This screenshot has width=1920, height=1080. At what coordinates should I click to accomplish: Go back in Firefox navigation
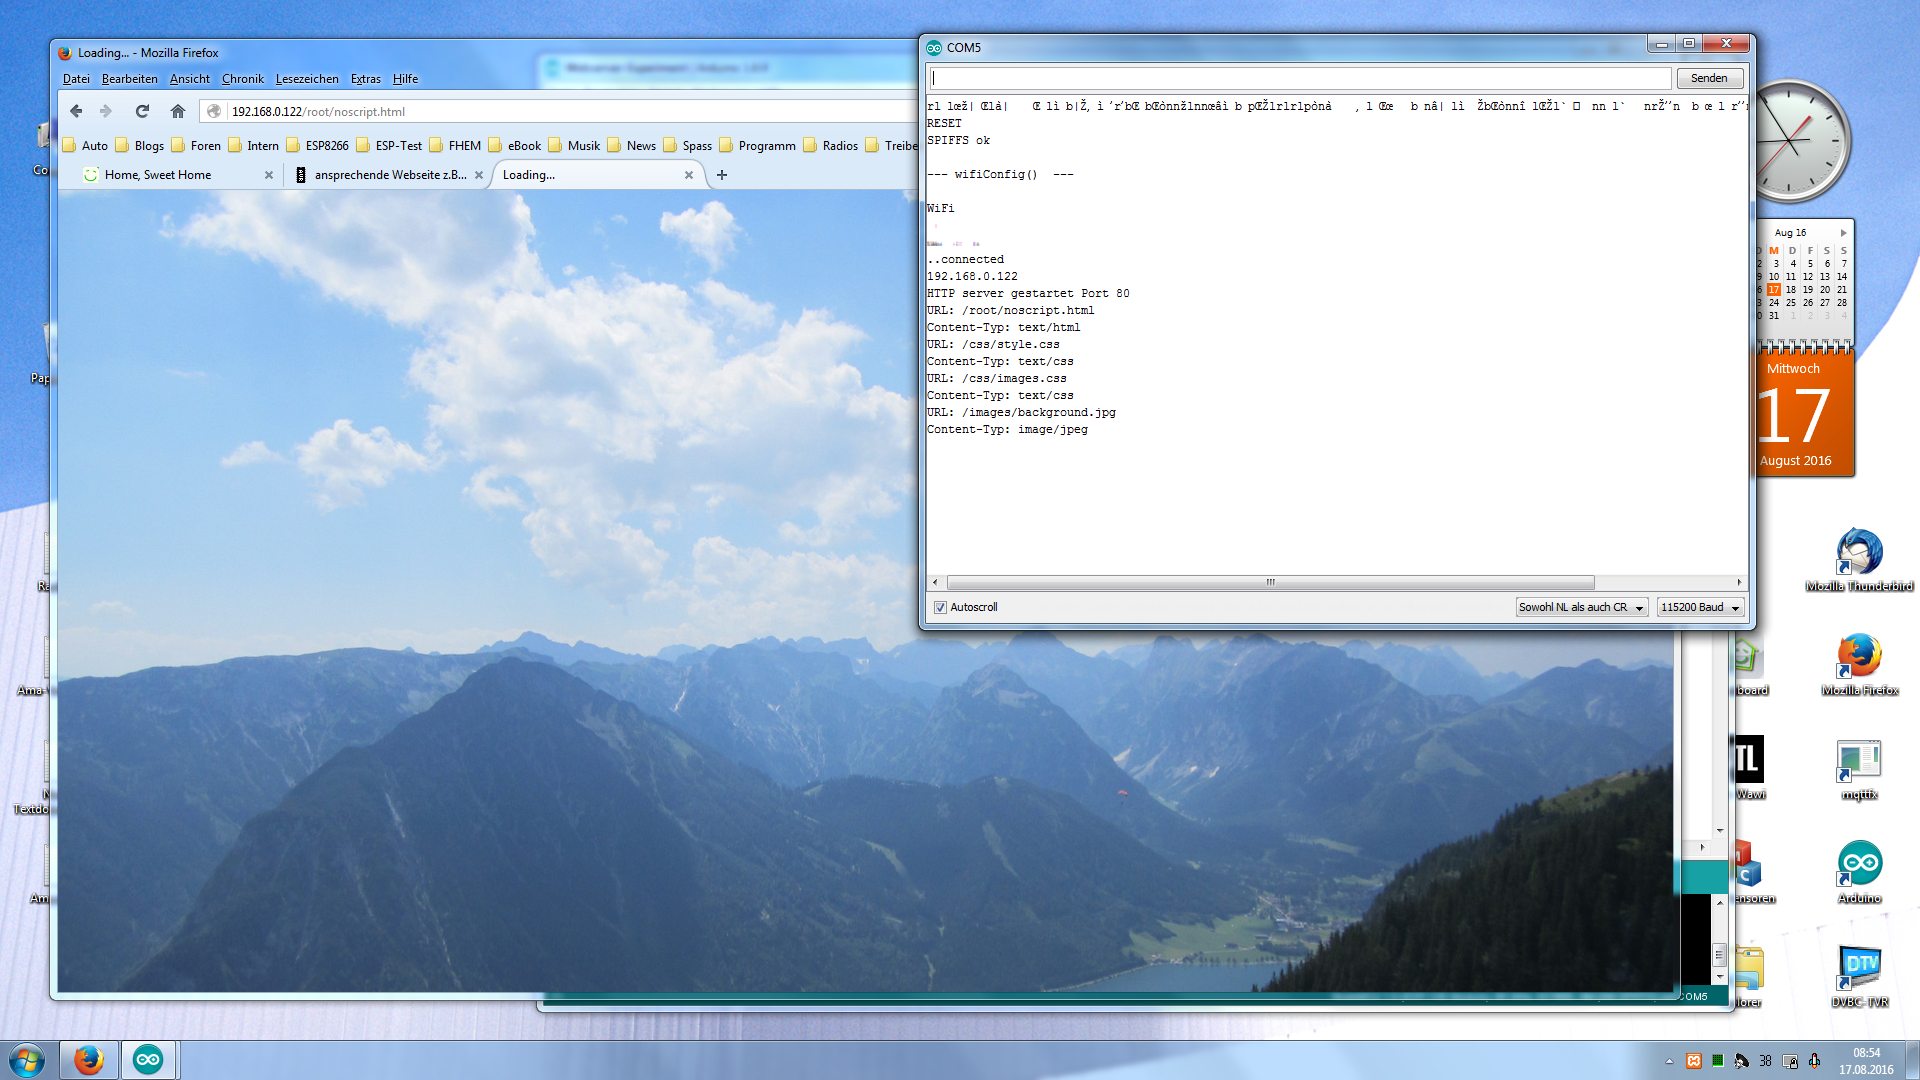pos(76,111)
